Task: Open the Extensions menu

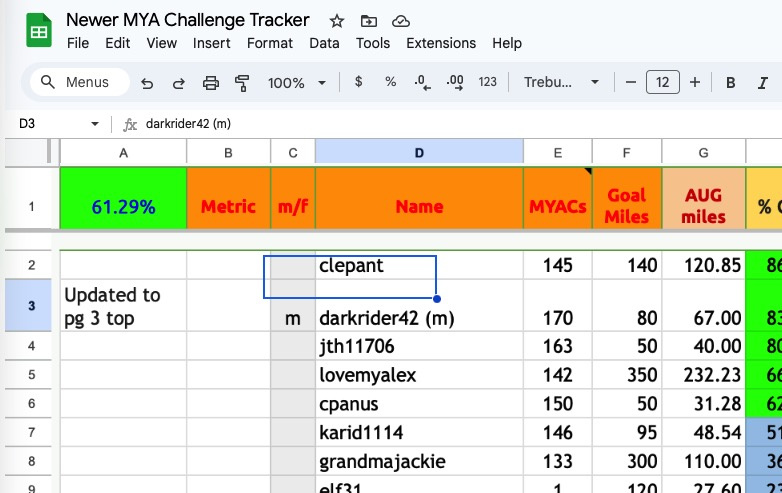Action: [441, 43]
